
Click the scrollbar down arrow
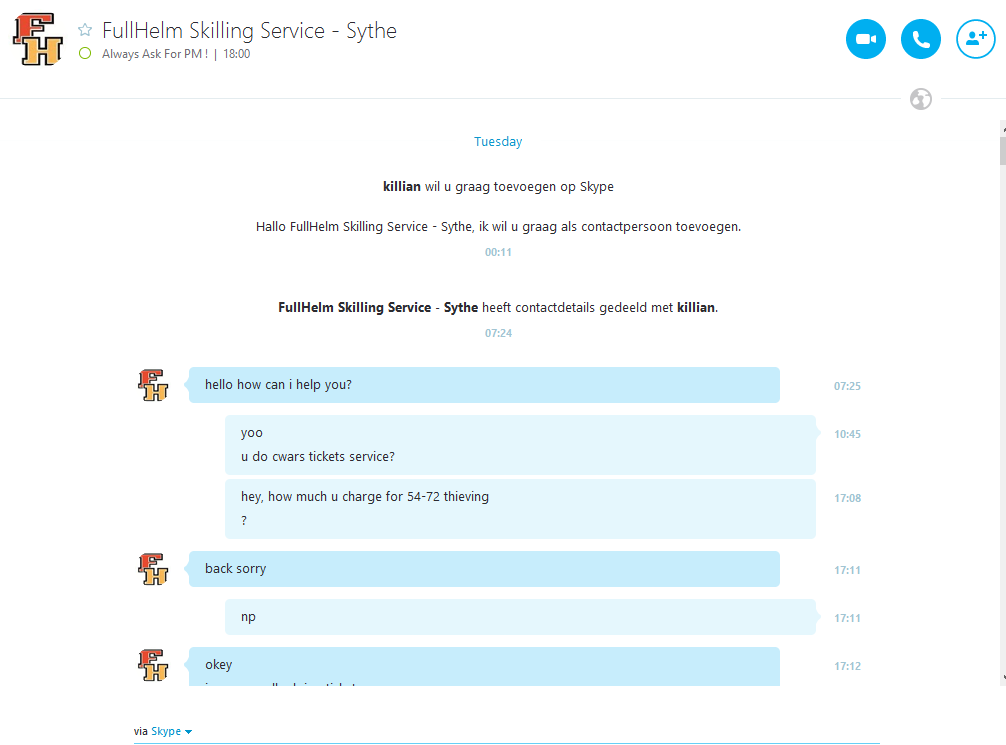pos(1003,678)
